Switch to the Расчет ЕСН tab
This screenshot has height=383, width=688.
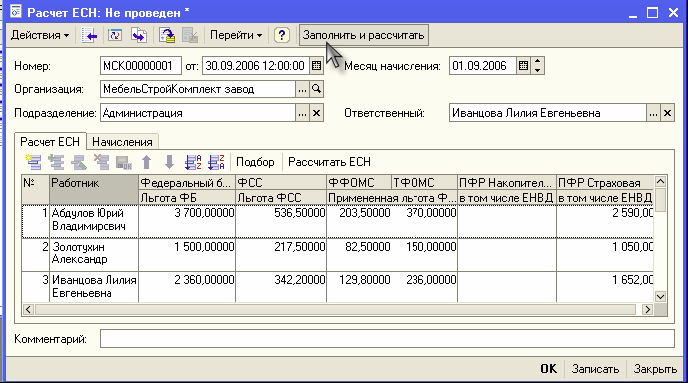point(50,142)
